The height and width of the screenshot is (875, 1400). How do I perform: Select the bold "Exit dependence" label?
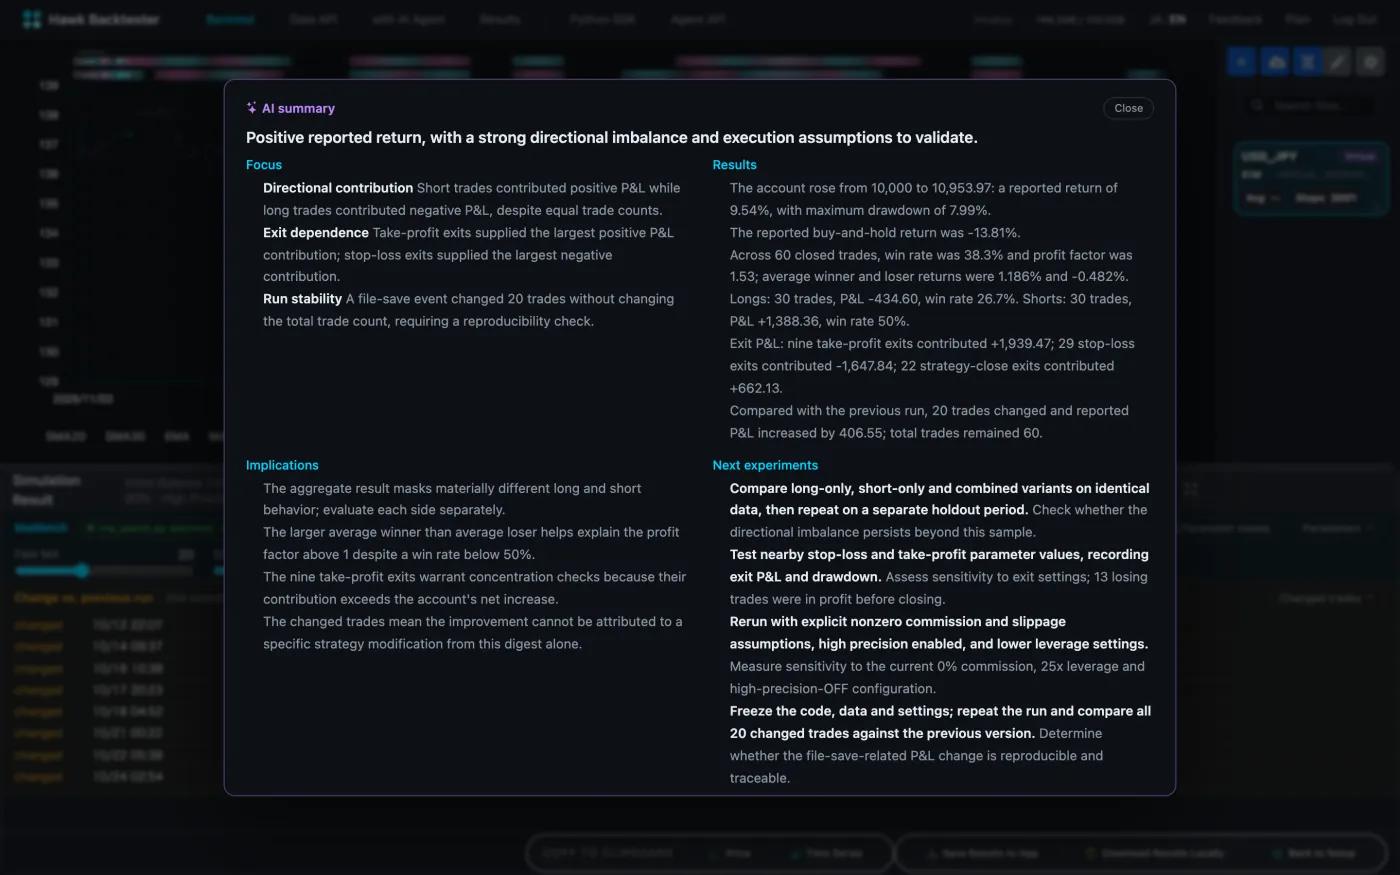[x=316, y=233]
